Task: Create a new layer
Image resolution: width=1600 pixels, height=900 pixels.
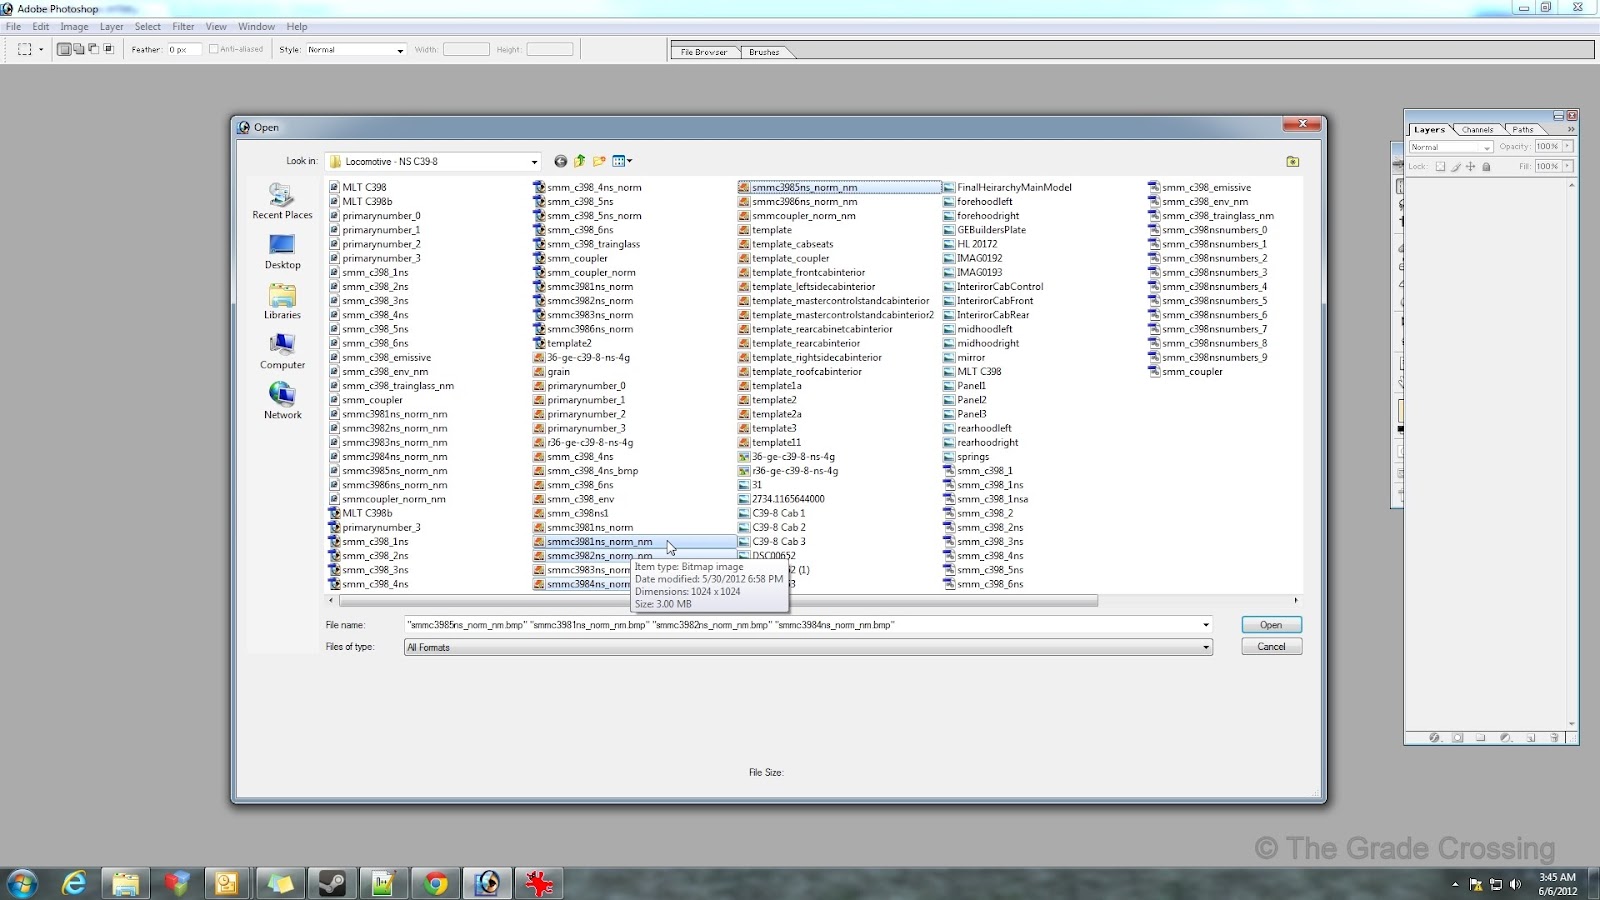Action: tap(1531, 738)
